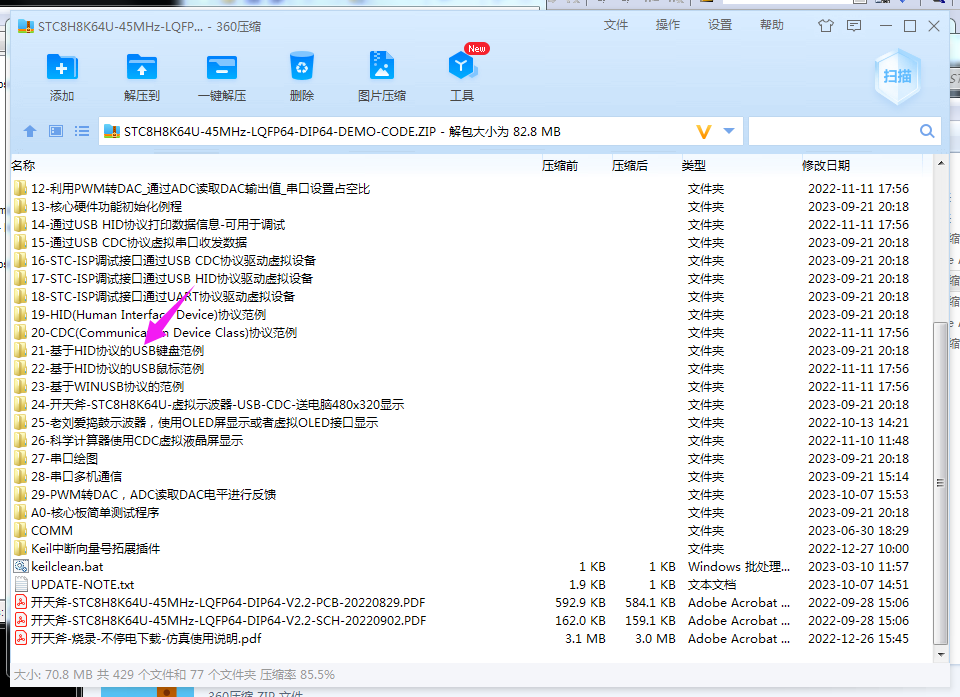Select folder 24-开天斧 虚拟示波器
Viewport: 960px width, 697px height.
coord(217,405)
